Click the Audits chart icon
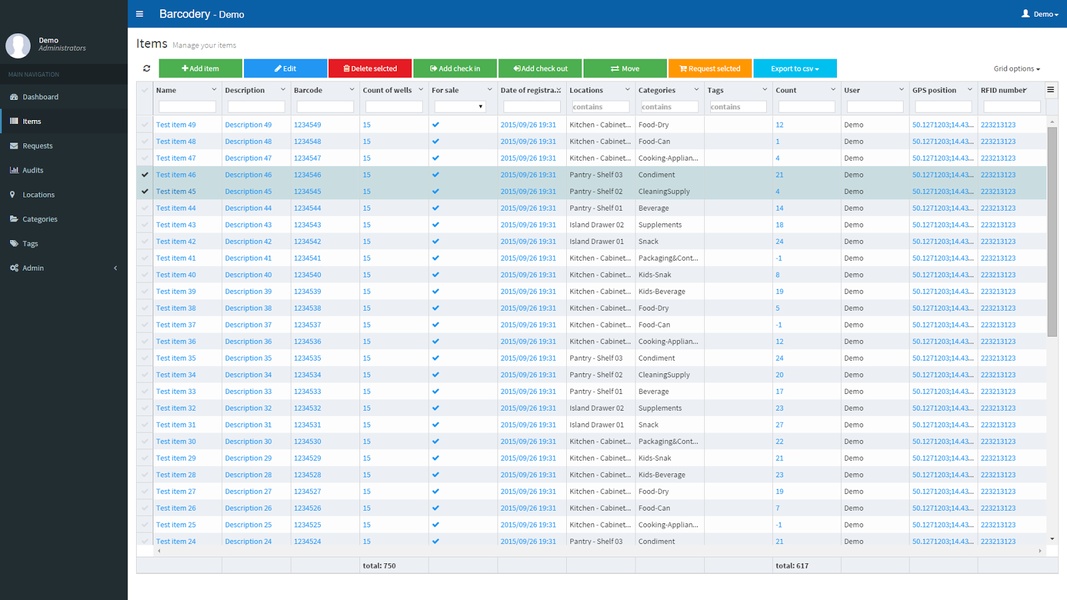1067x600 pixels. click(x=14, y=170)
